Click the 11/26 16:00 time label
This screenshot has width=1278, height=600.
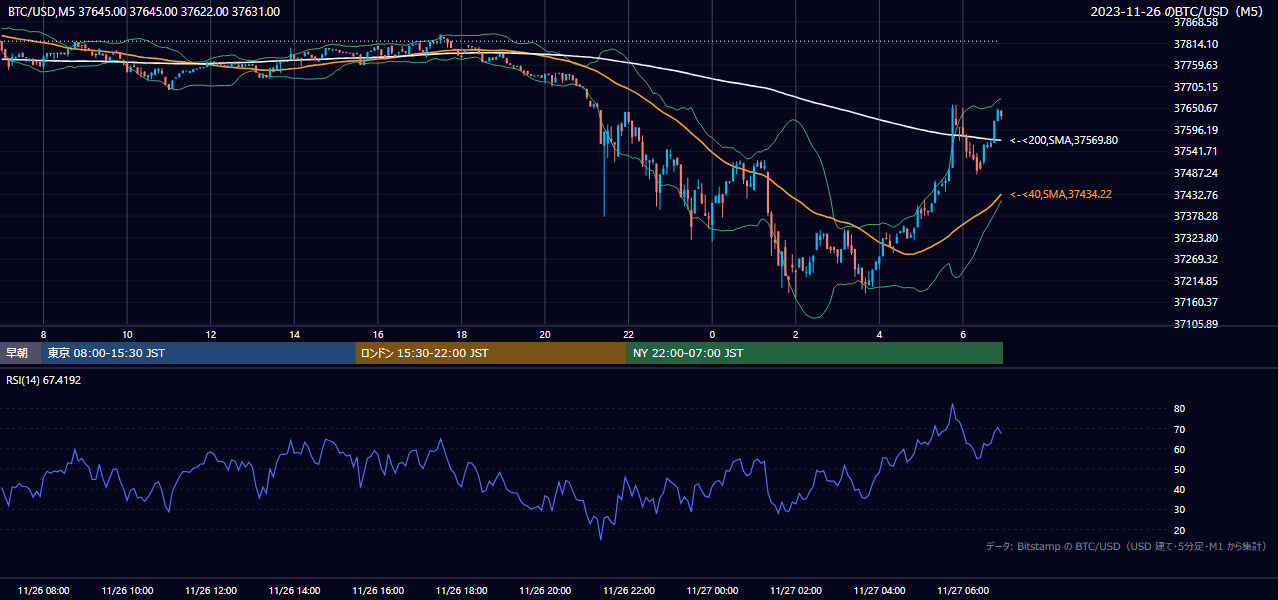point(378,591)
